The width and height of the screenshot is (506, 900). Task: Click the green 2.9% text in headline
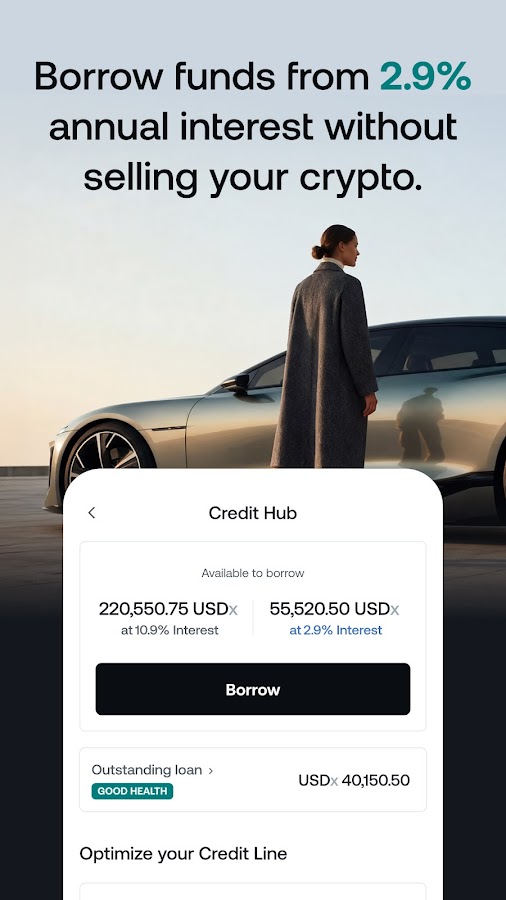click(425, 75)
